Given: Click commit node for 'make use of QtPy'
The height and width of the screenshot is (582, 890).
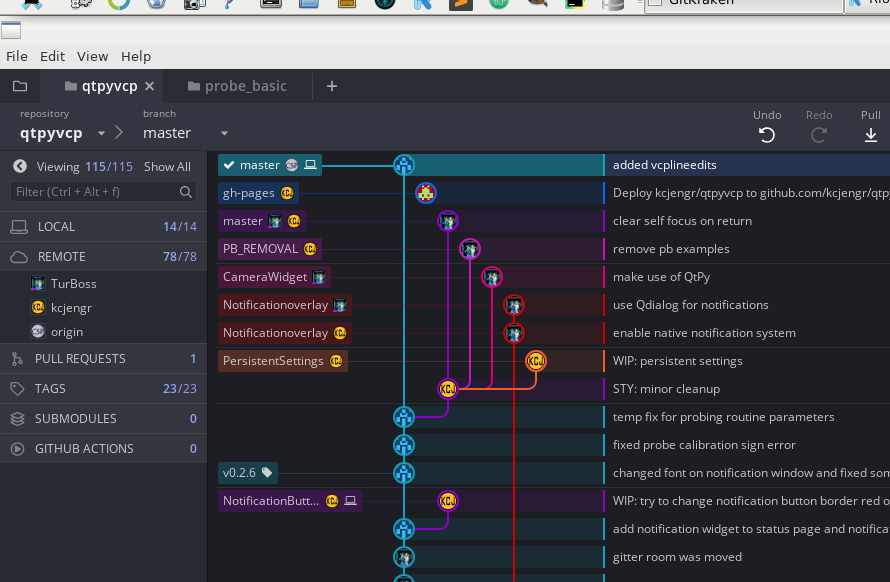Looking at the screenshot, I should pos(492,277).
